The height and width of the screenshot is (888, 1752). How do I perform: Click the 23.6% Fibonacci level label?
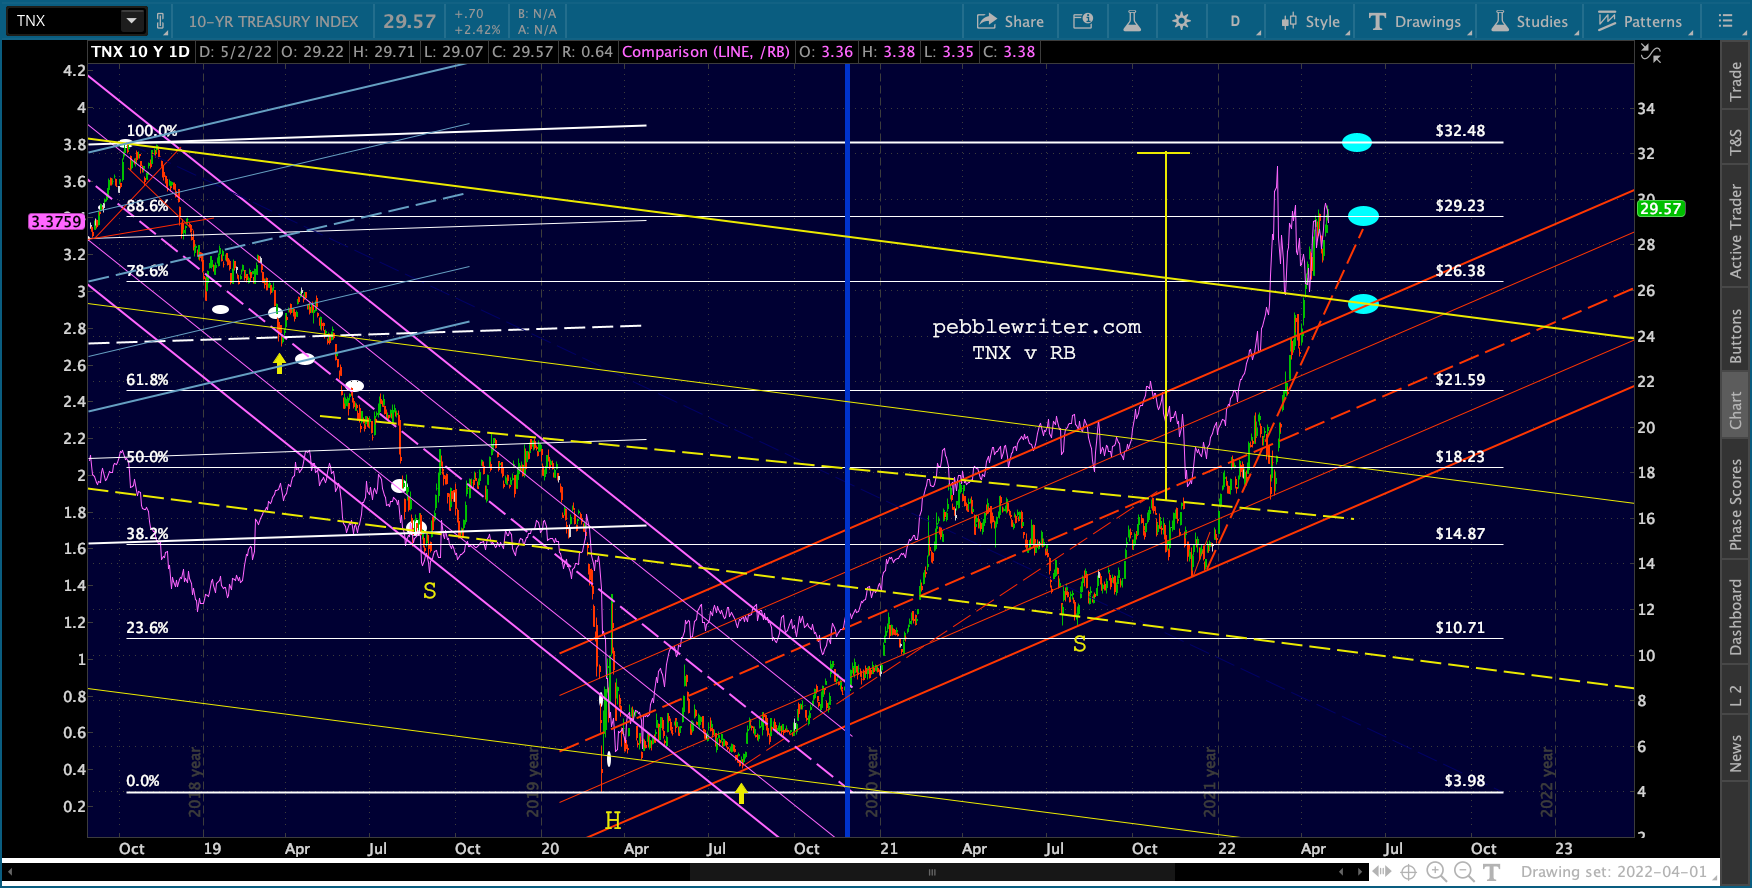pyautogui.click(x=147, y=628)
